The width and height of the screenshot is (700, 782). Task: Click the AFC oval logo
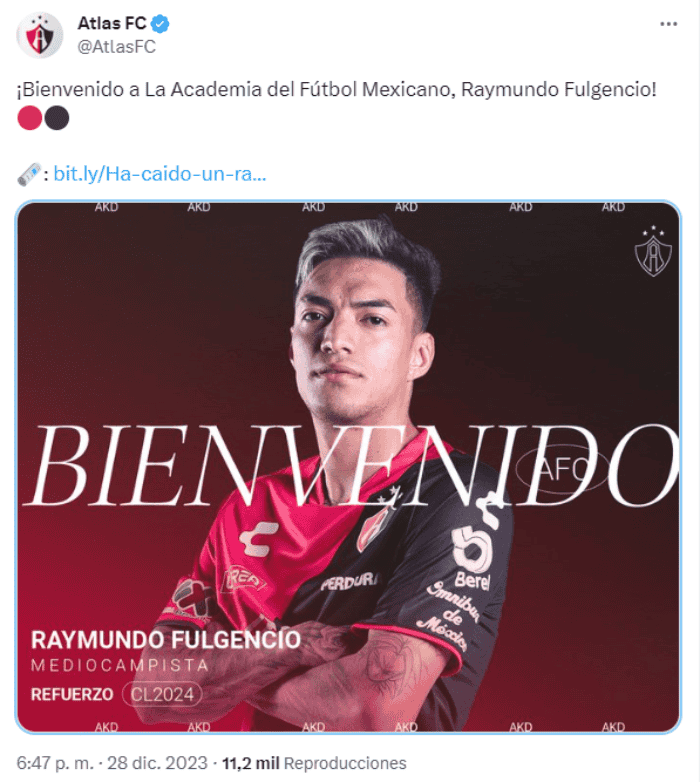pyautogui.click(x=562, y=468)
